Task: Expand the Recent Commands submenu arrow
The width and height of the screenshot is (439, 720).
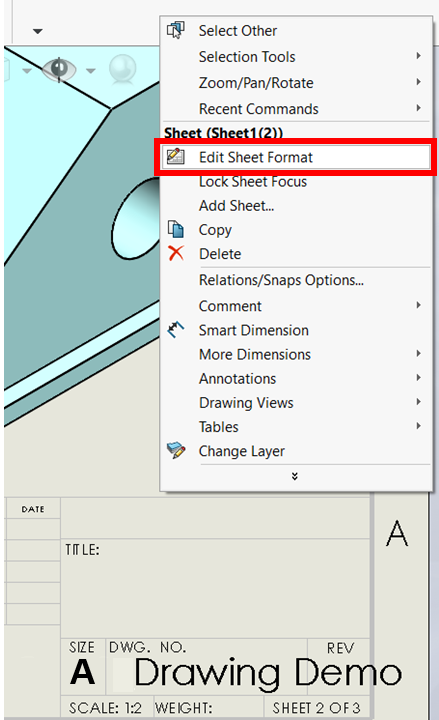Action: tap(418, 108)
